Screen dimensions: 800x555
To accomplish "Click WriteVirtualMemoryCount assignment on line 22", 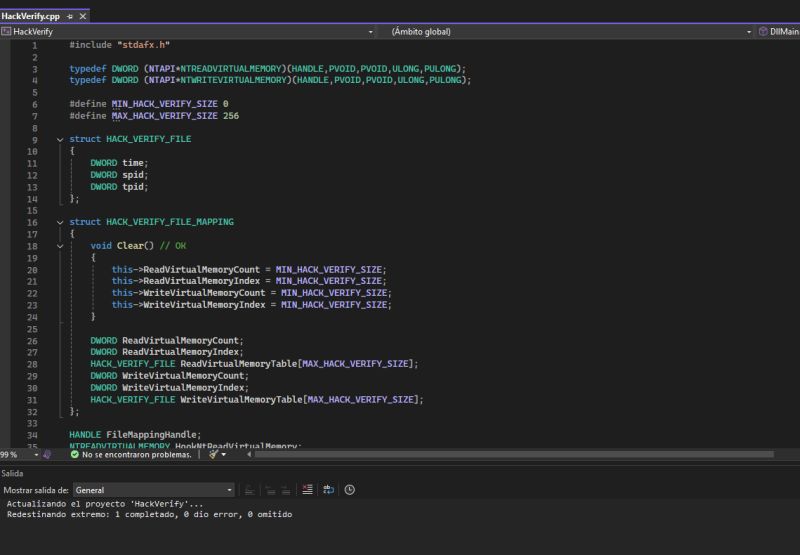I will (252, 293).
